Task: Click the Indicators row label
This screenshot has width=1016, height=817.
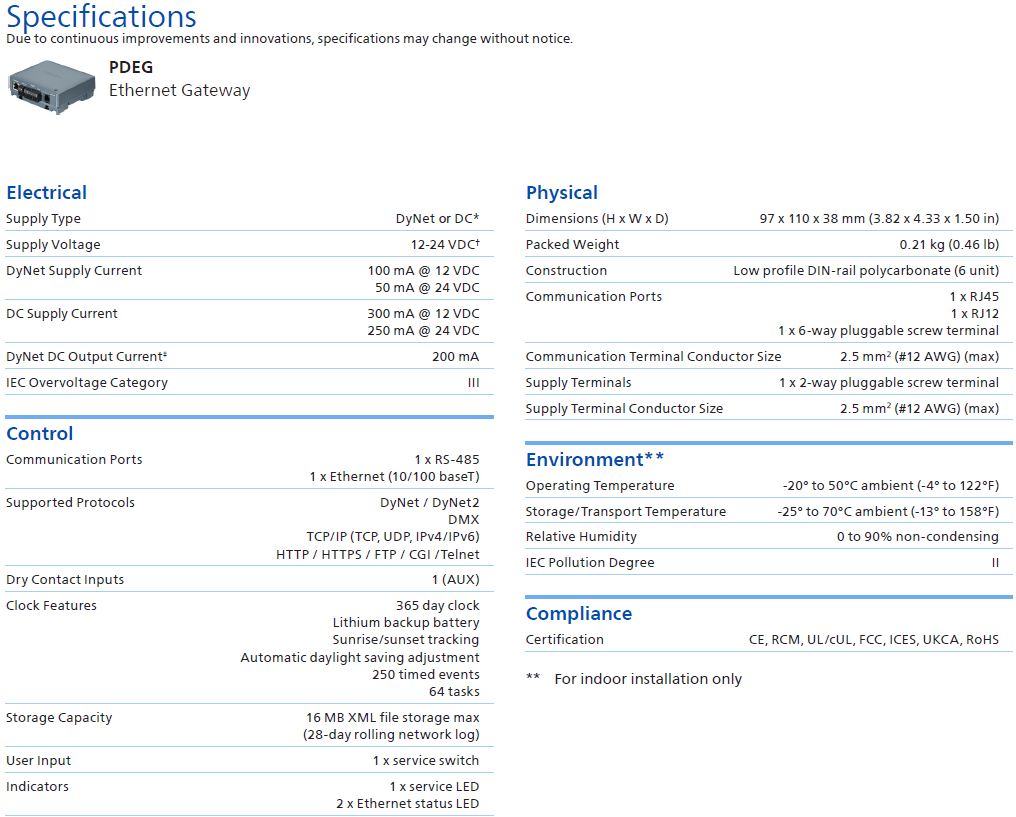Action: coord(37,787)
